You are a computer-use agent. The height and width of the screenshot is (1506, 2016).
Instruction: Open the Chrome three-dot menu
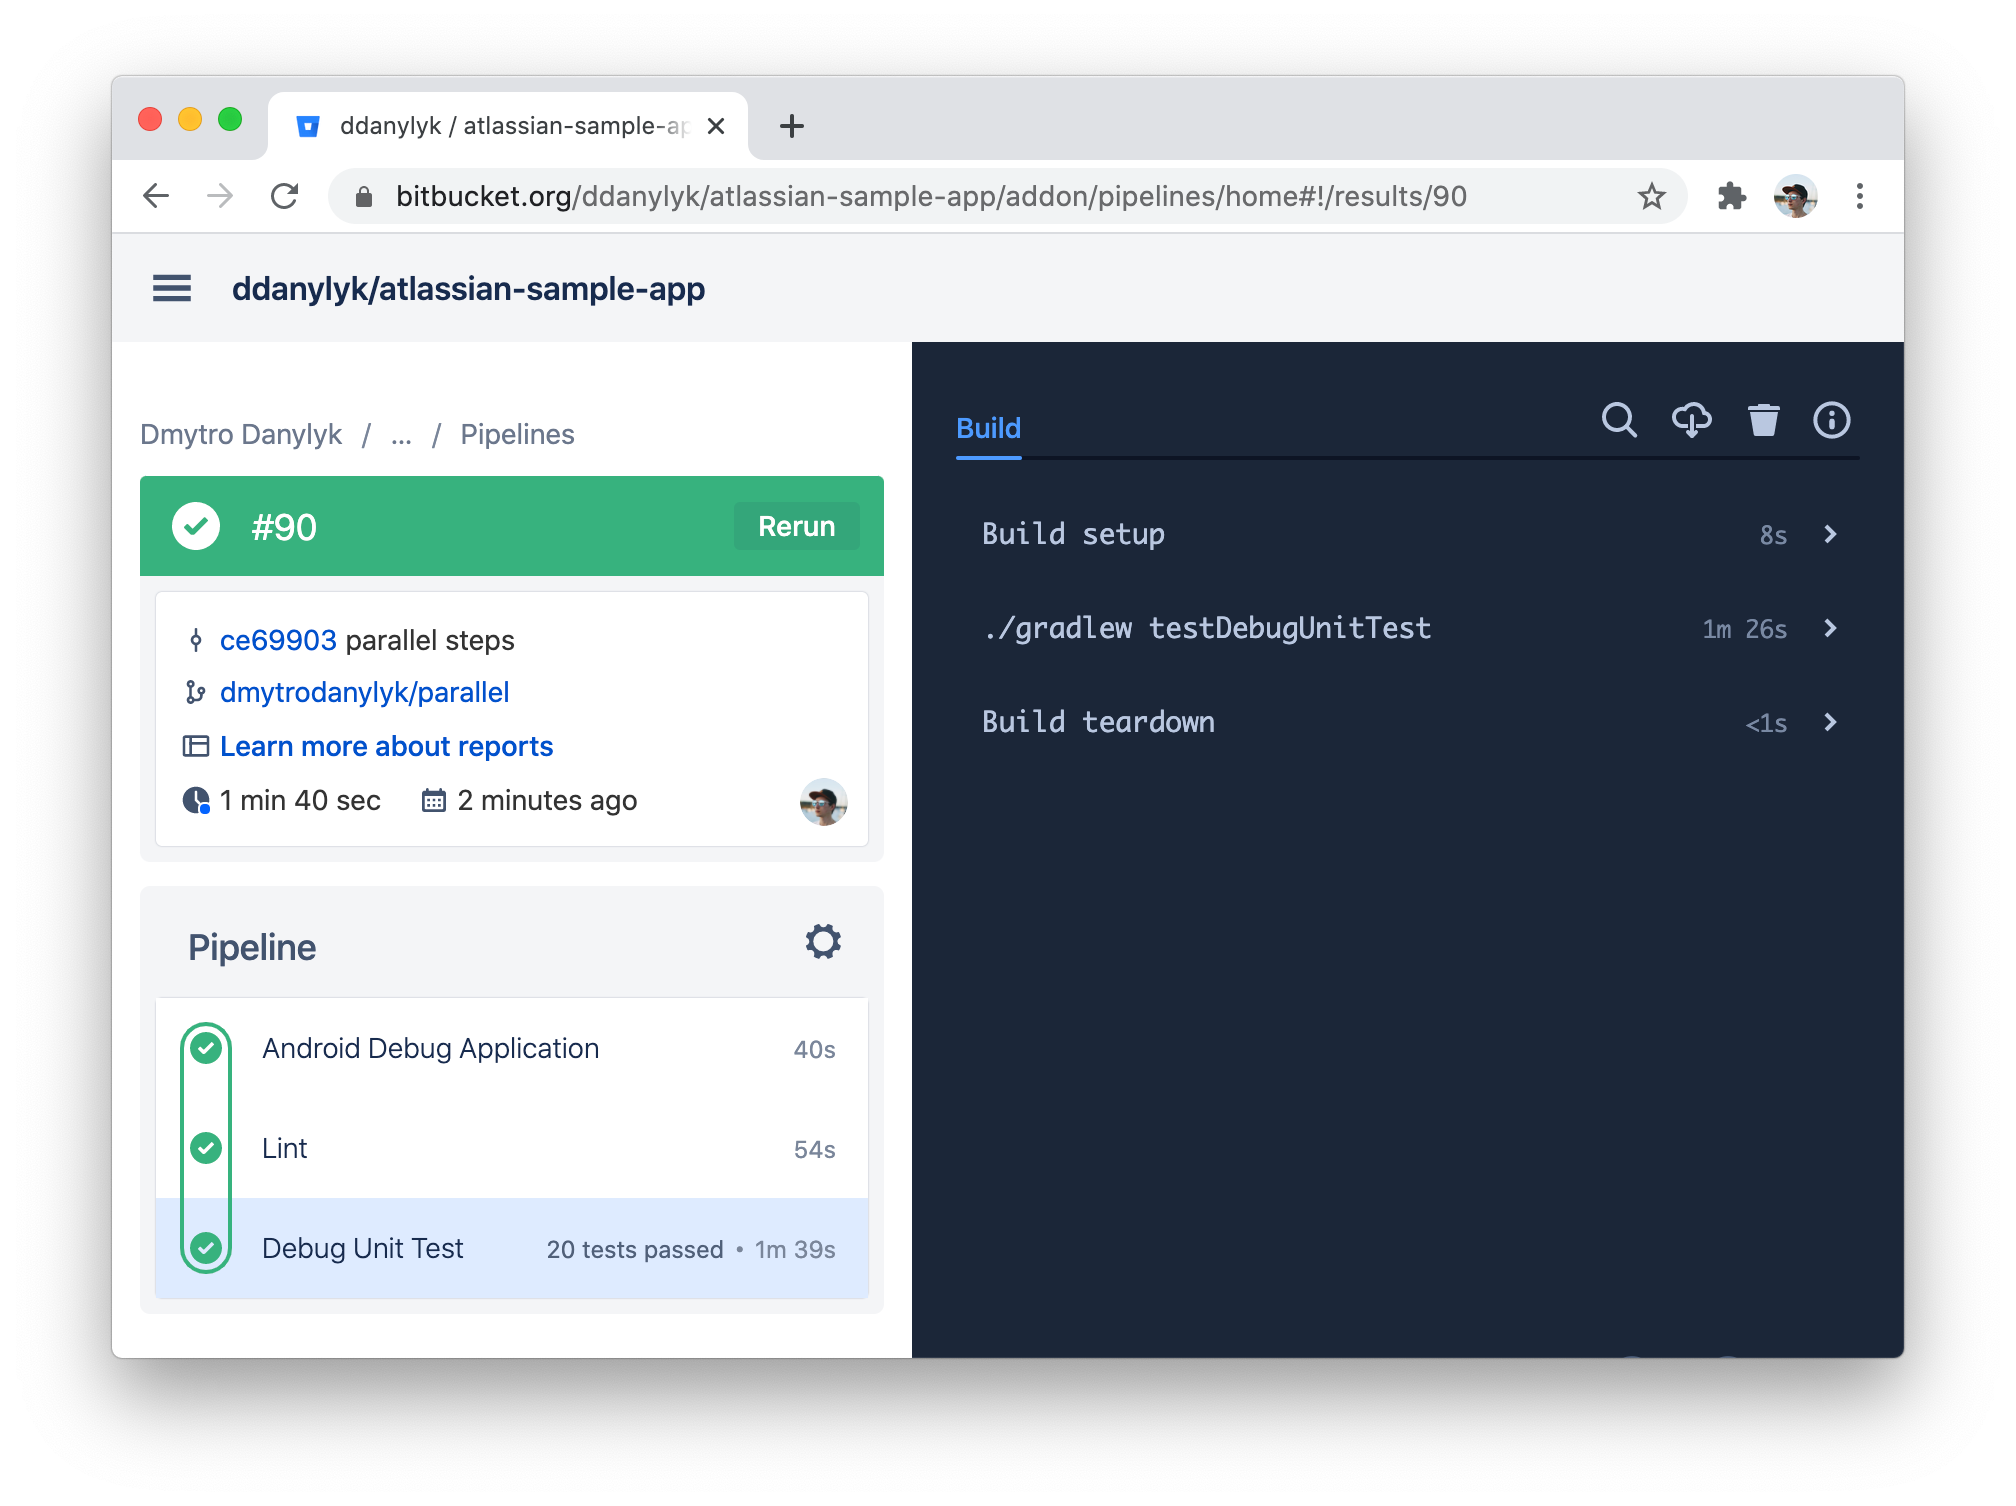1859,196
